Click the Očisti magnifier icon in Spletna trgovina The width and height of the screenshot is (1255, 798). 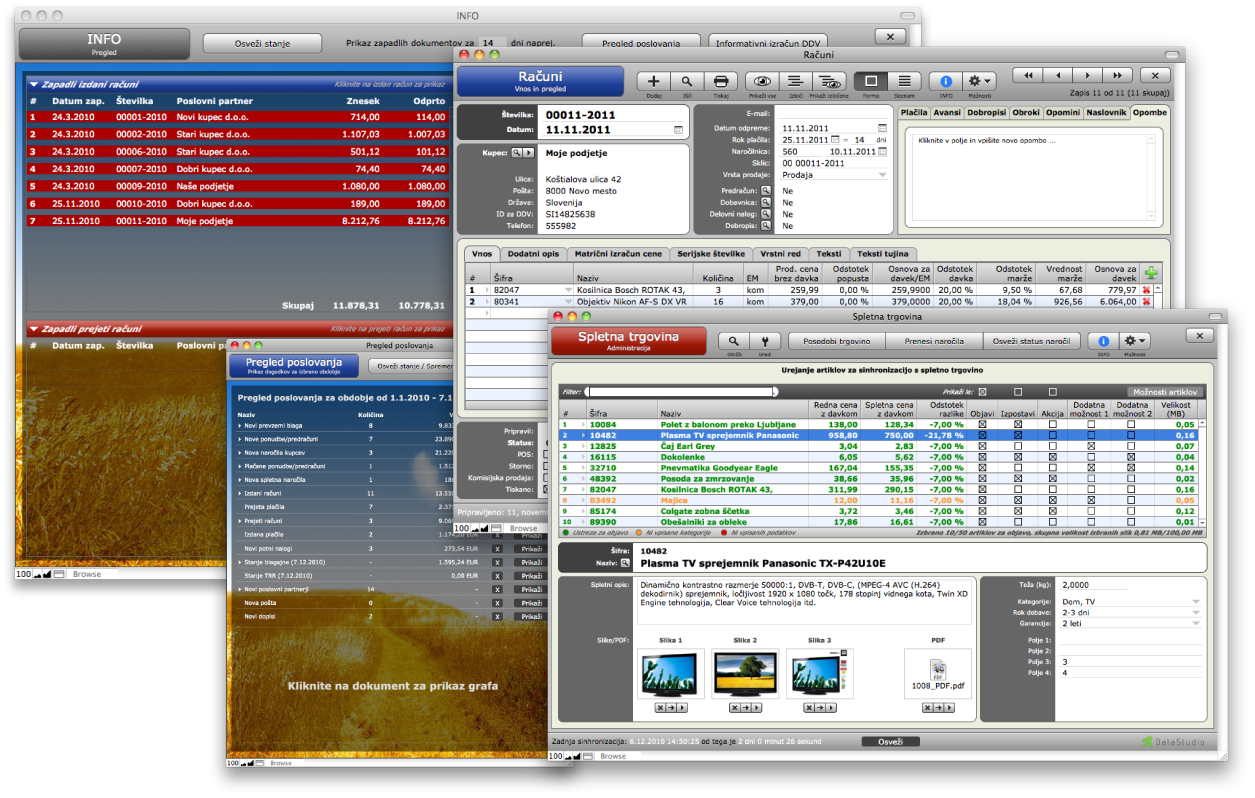pos(734,341)
